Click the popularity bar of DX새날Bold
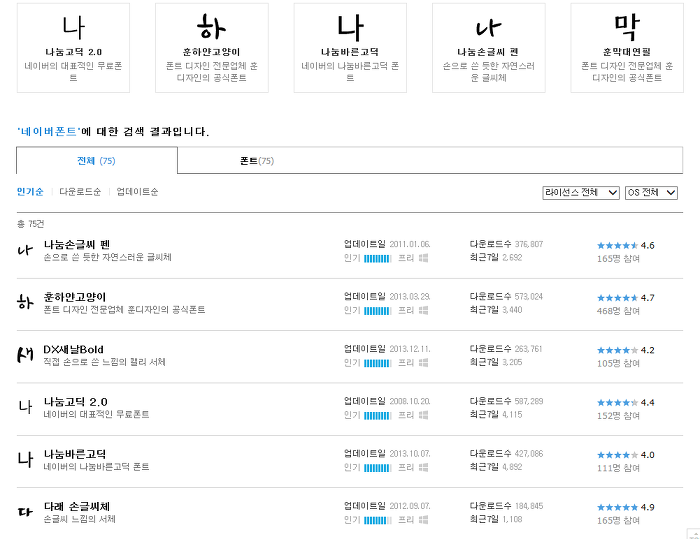Image resolution: width=700 pixels, height=539 pixels. click(378, 363)
